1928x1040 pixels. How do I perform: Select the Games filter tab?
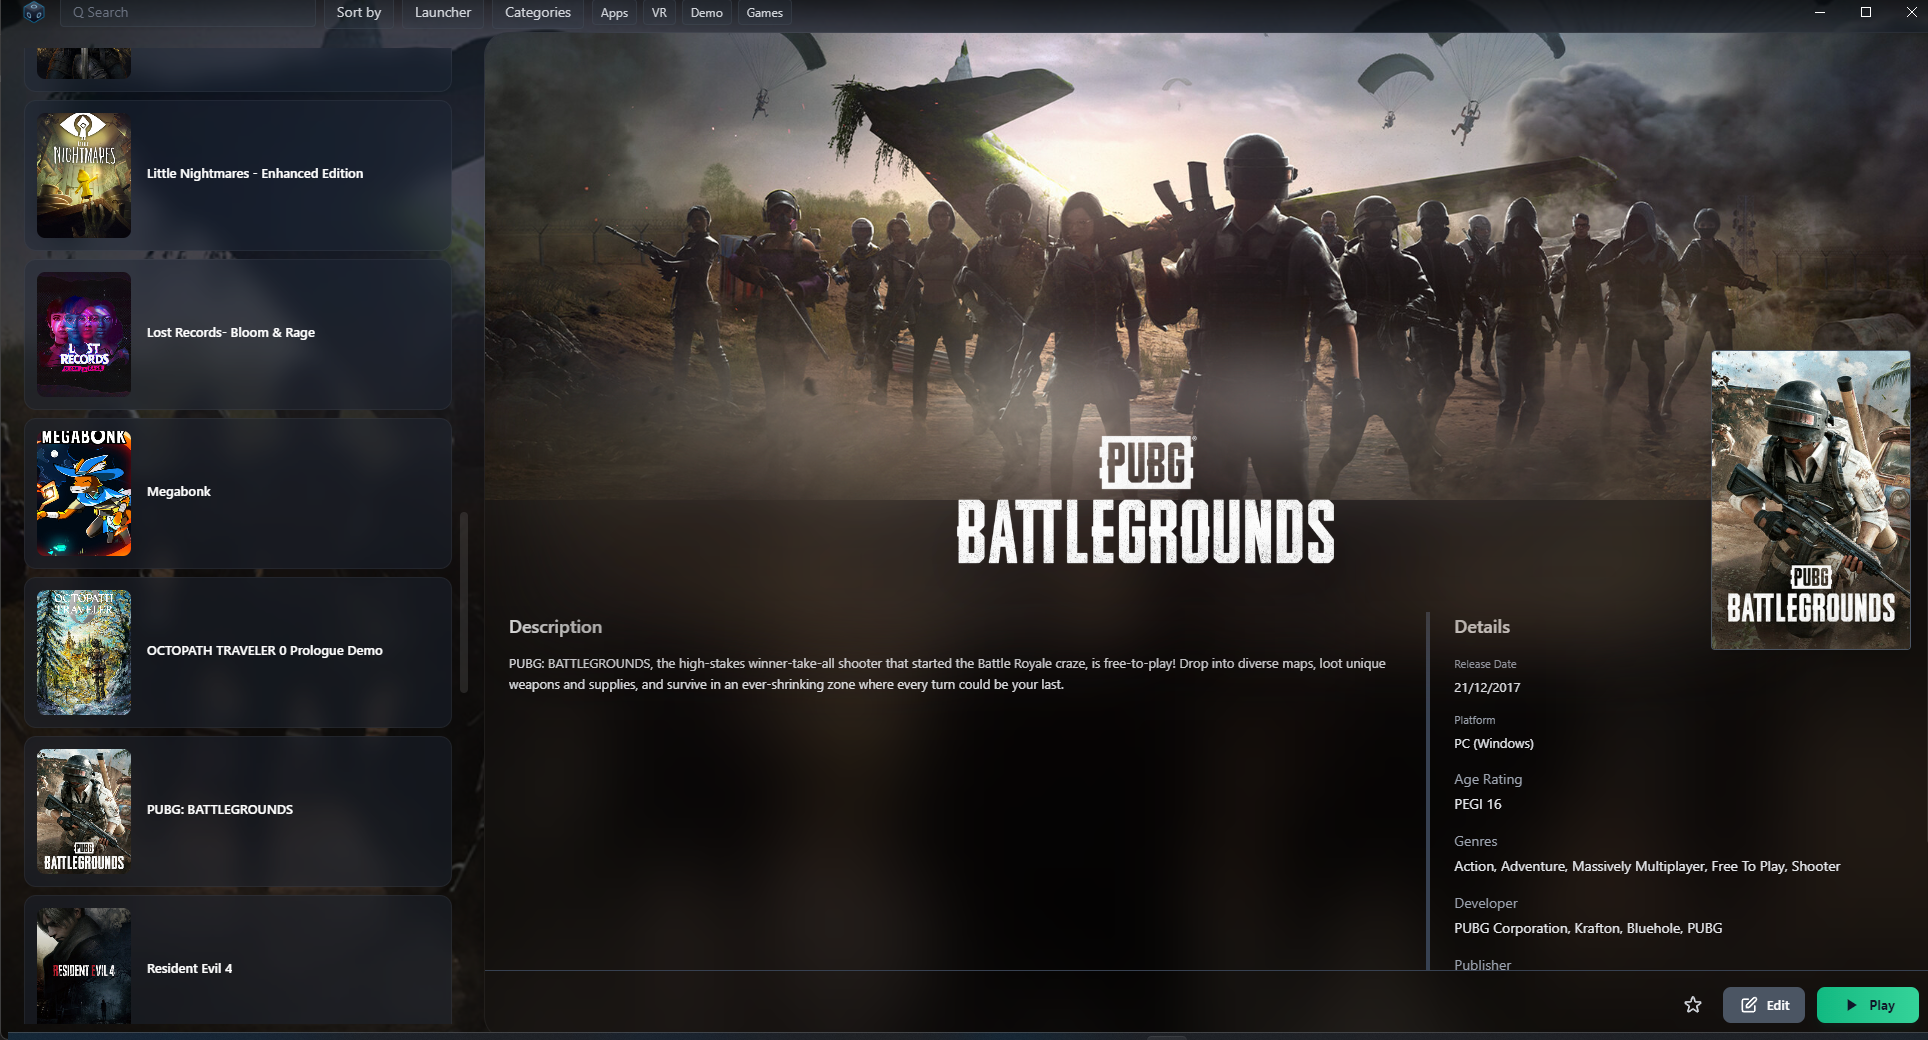pos(764,13)
